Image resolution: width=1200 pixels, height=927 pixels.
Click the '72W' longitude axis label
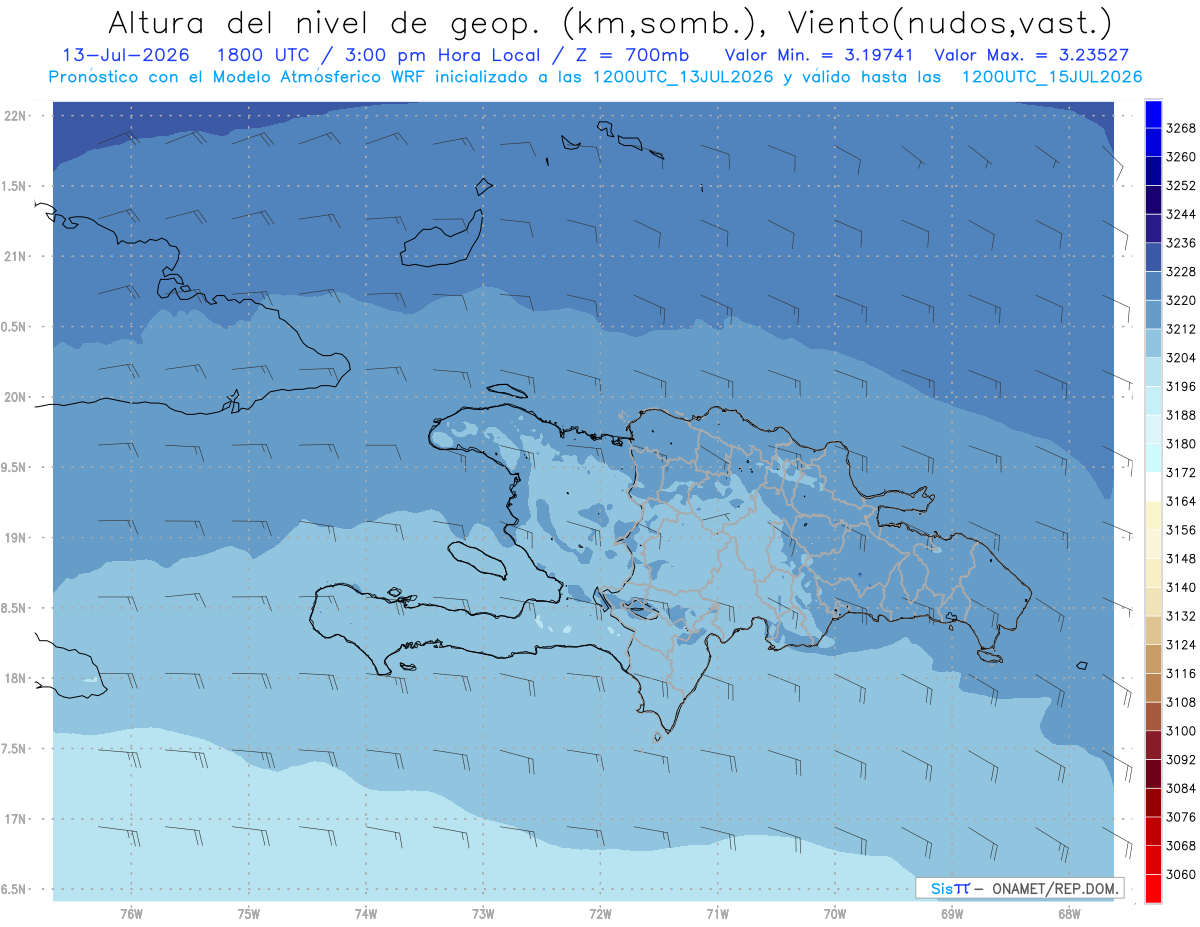click(x=600, y=914)
